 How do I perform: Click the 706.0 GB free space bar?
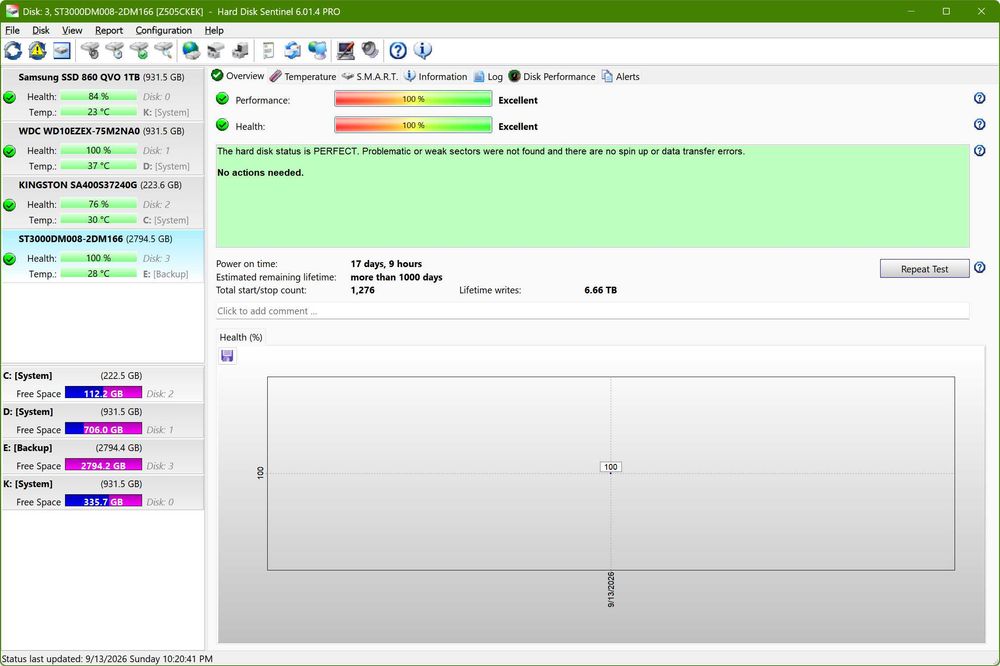tap(103, 429)
